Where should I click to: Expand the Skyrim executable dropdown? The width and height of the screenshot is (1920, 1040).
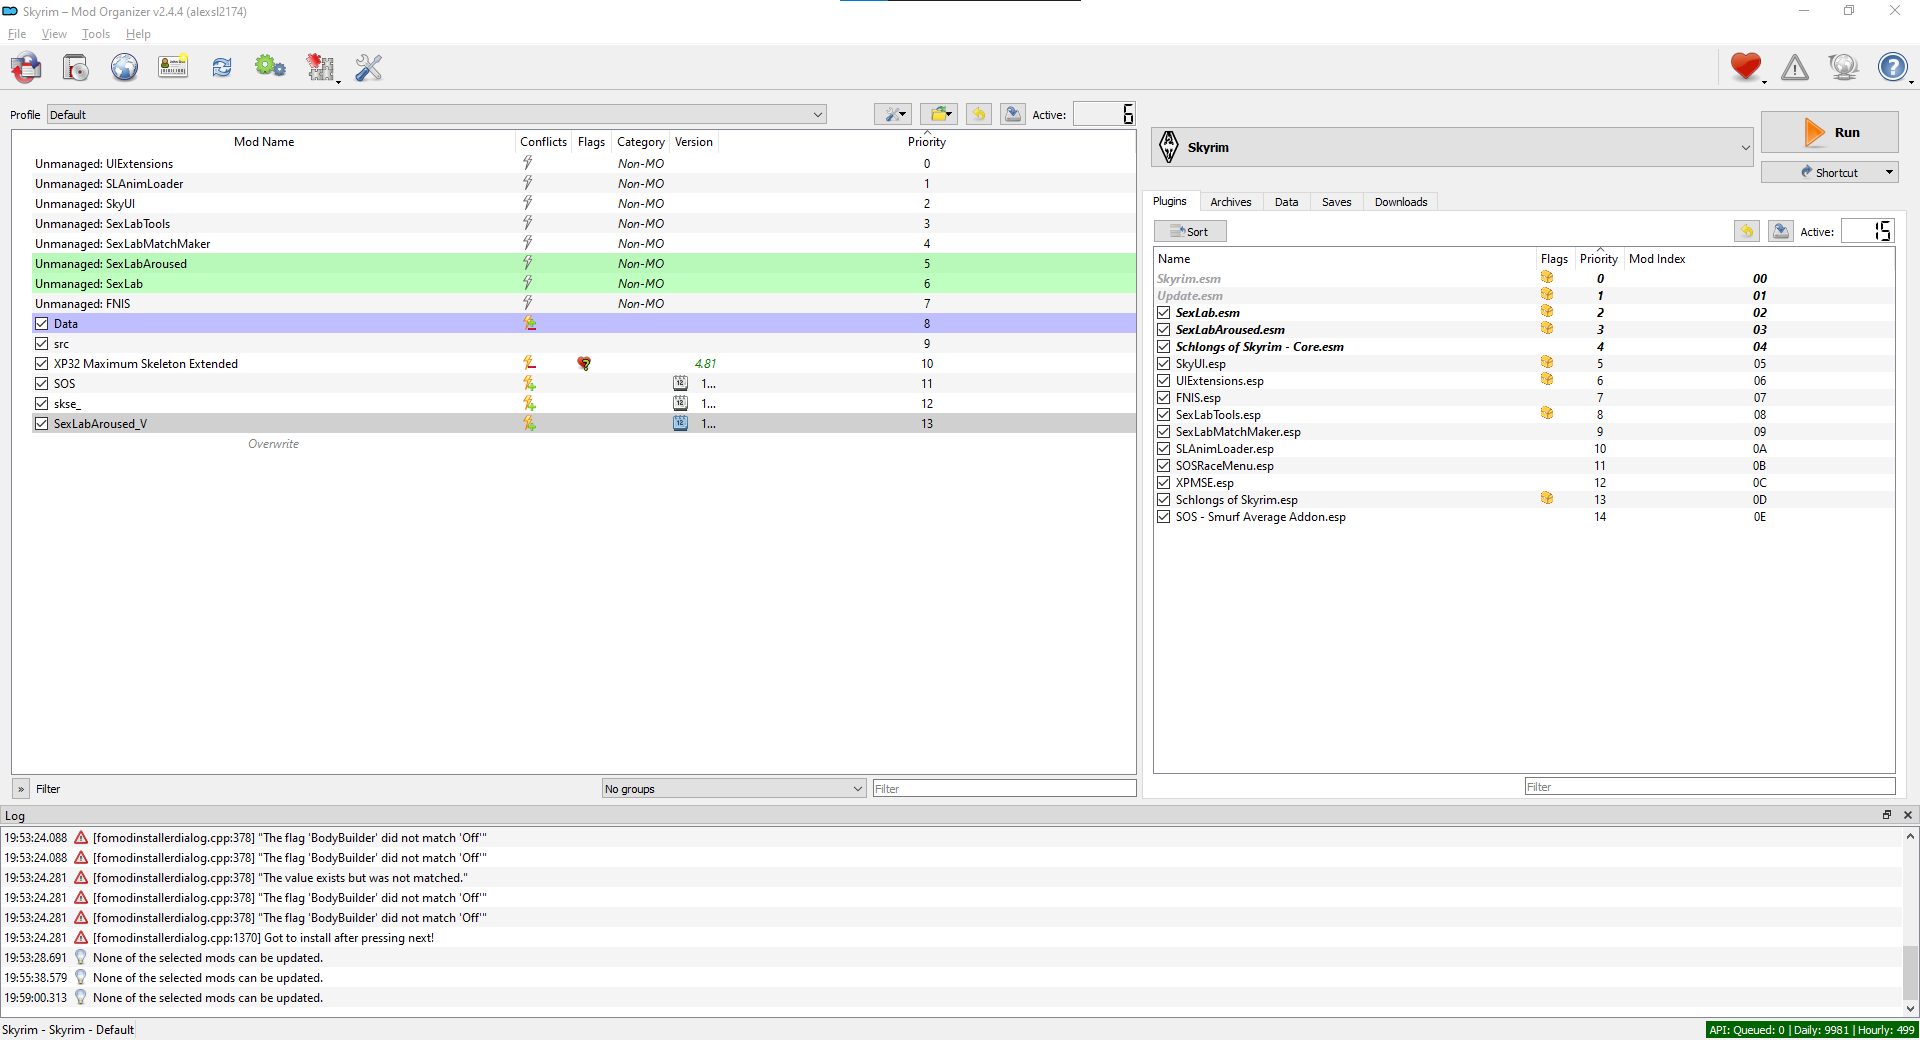(x=1453, y=147)
